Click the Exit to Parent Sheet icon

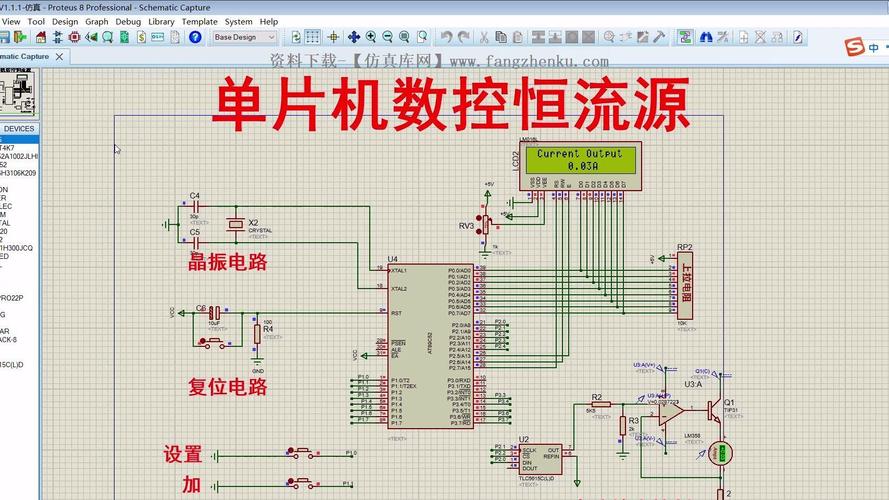777,37
